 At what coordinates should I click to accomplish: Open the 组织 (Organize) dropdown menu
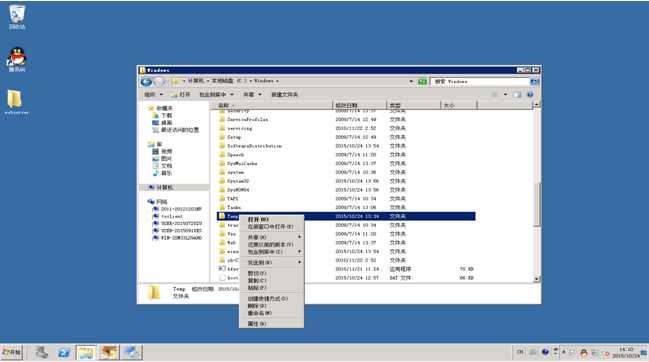point(154,95)
